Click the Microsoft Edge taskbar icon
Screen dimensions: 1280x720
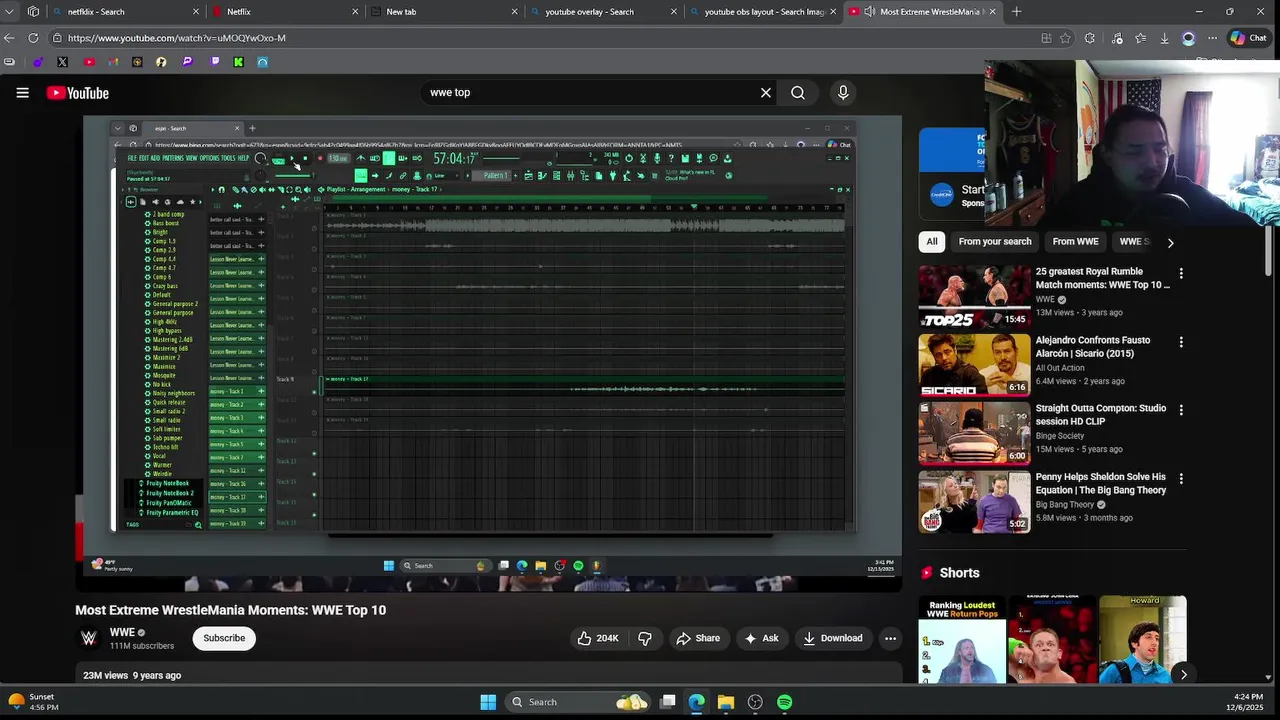point(697,702)
